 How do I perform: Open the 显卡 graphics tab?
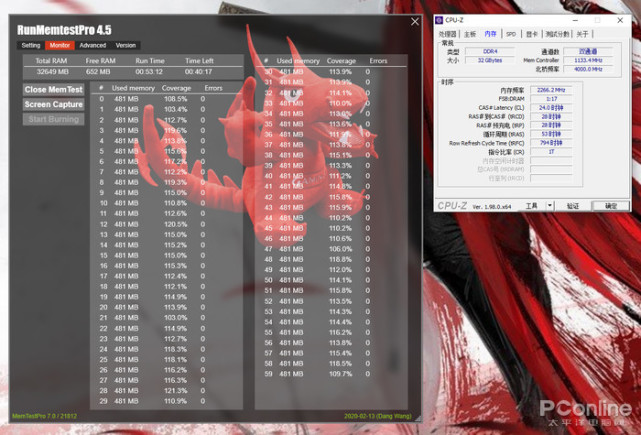532,34
